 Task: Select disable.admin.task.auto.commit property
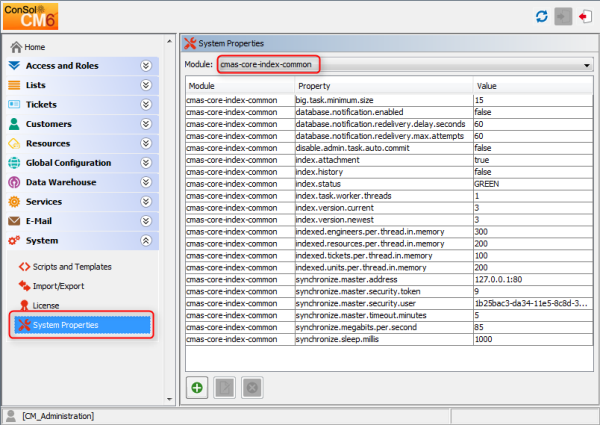click(x=389, y=148)
